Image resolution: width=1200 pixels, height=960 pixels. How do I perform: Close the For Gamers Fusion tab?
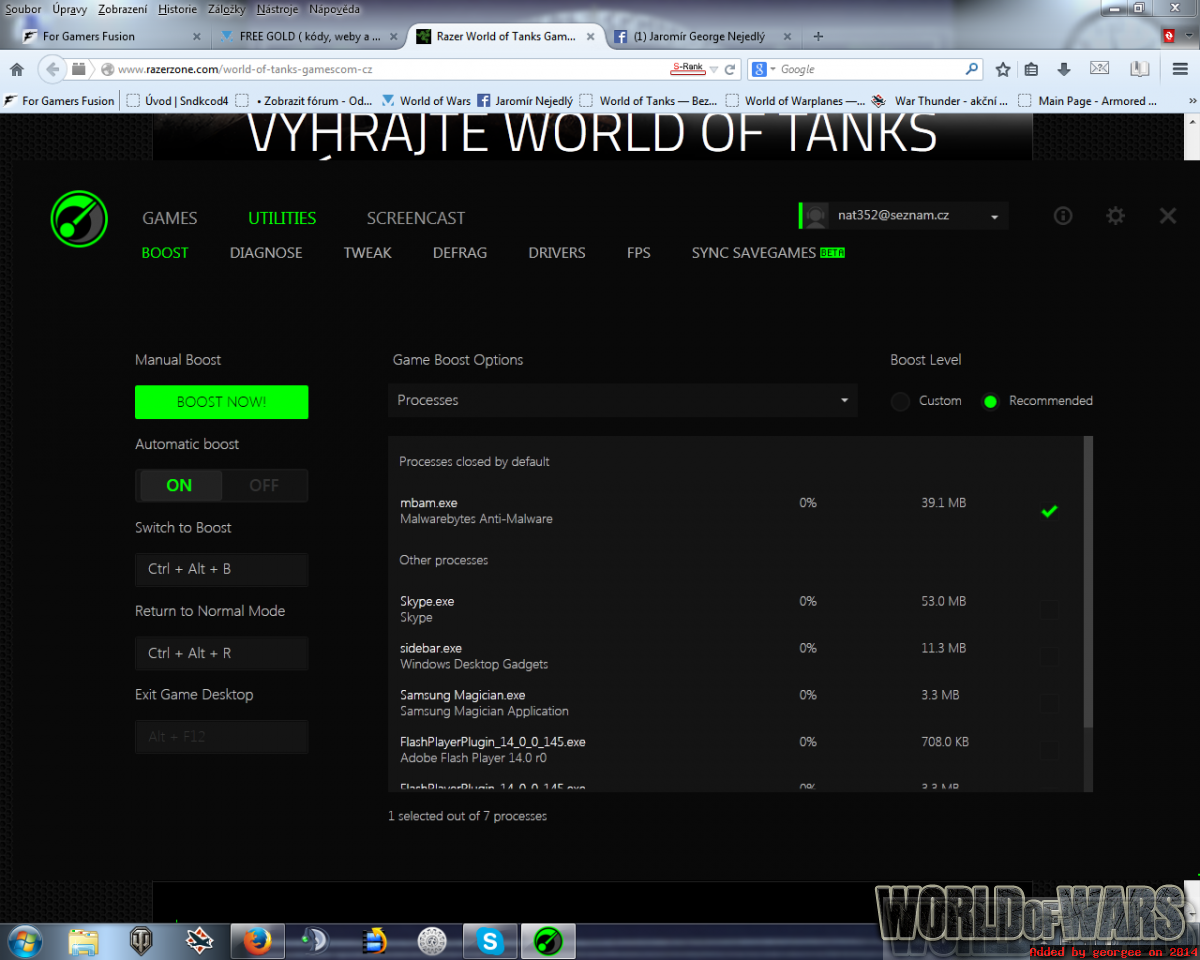pos(196,37)
